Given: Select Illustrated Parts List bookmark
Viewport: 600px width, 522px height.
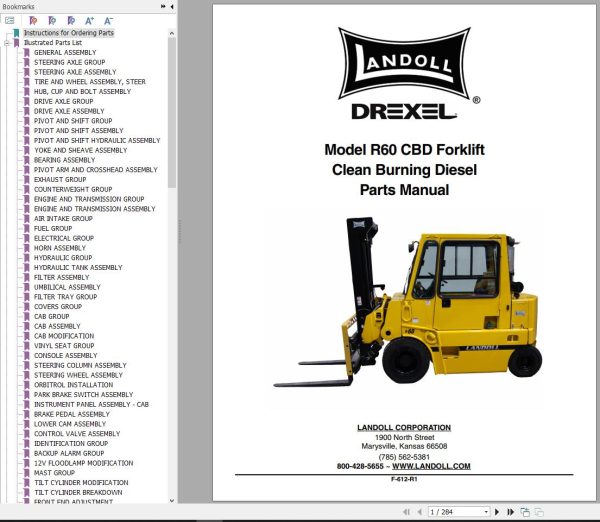Looking at the screenshot, I should coord(53,42).
